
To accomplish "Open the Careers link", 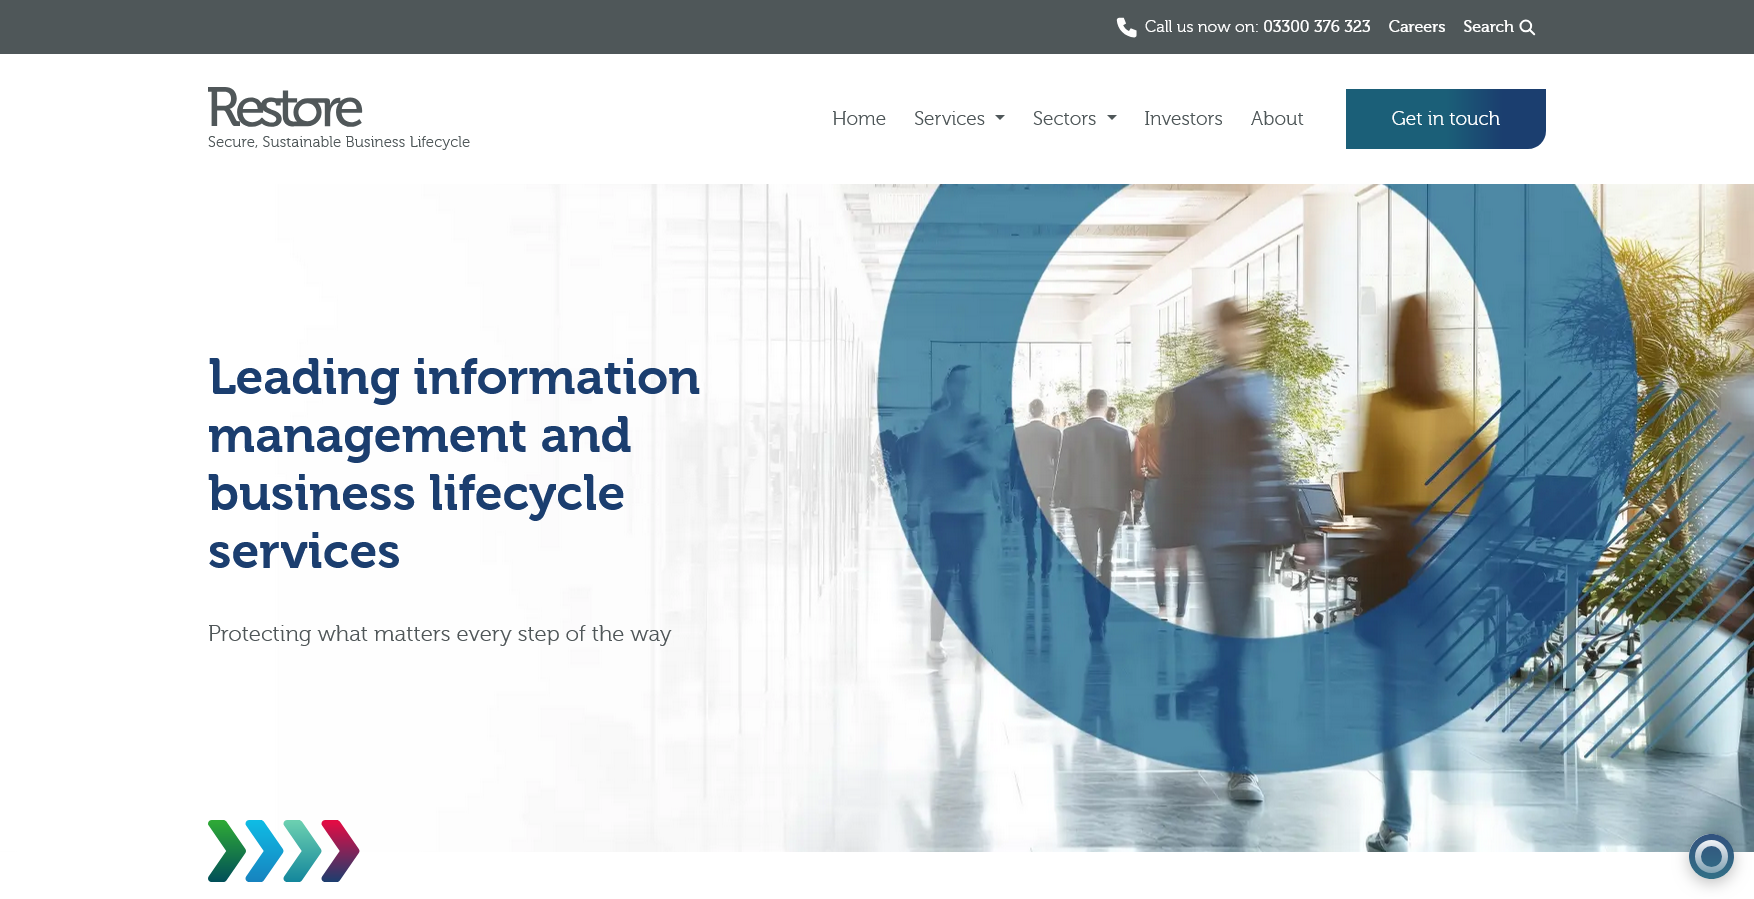I will pyautogui.click(x=1416, y=27).
